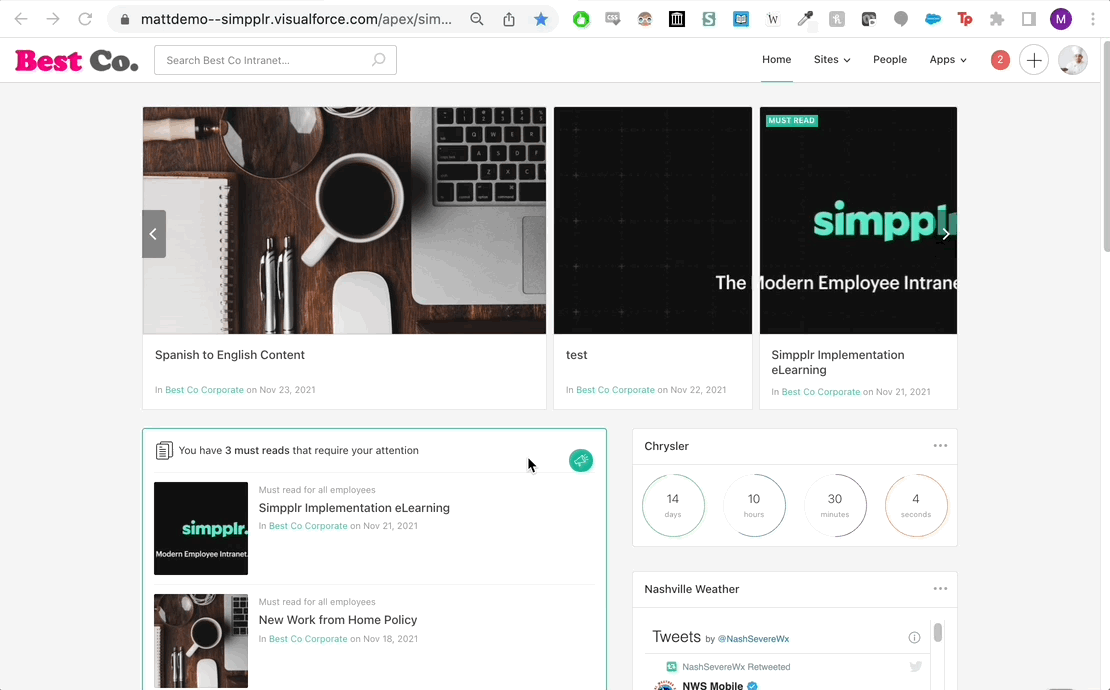Image resolution: width=1110 pixels, height=690 pixels.
Task: Click the main page vertical scrollbar
Action: point(1106,145)
